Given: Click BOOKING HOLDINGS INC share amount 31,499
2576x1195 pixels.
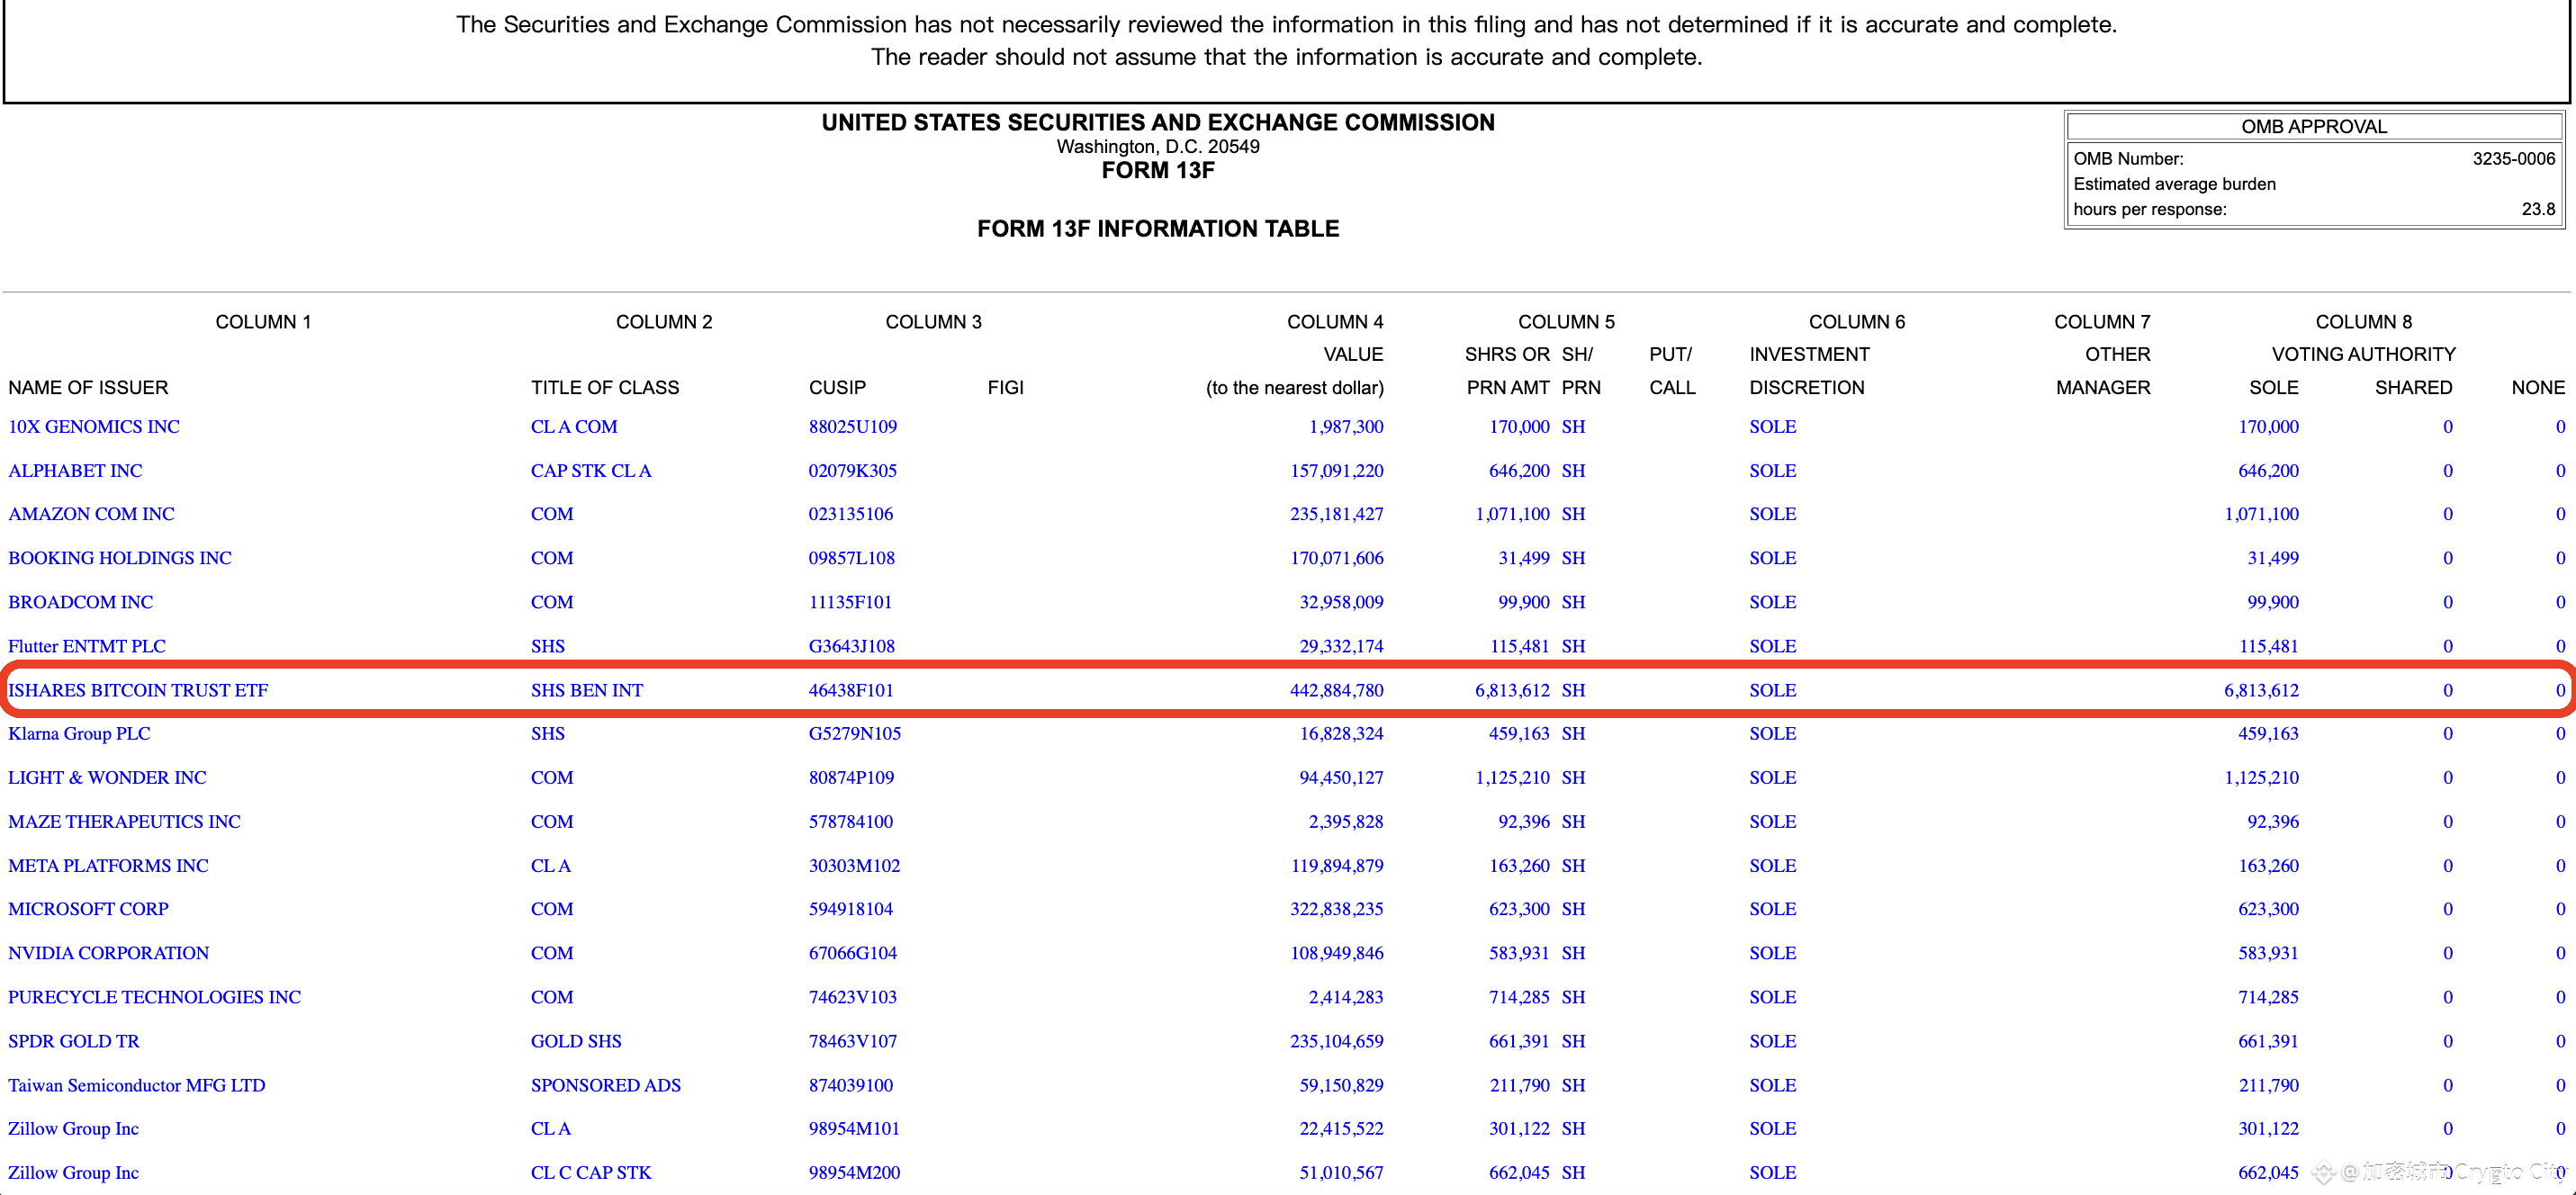Looking at the screenshot, I should pos(1523,558).
